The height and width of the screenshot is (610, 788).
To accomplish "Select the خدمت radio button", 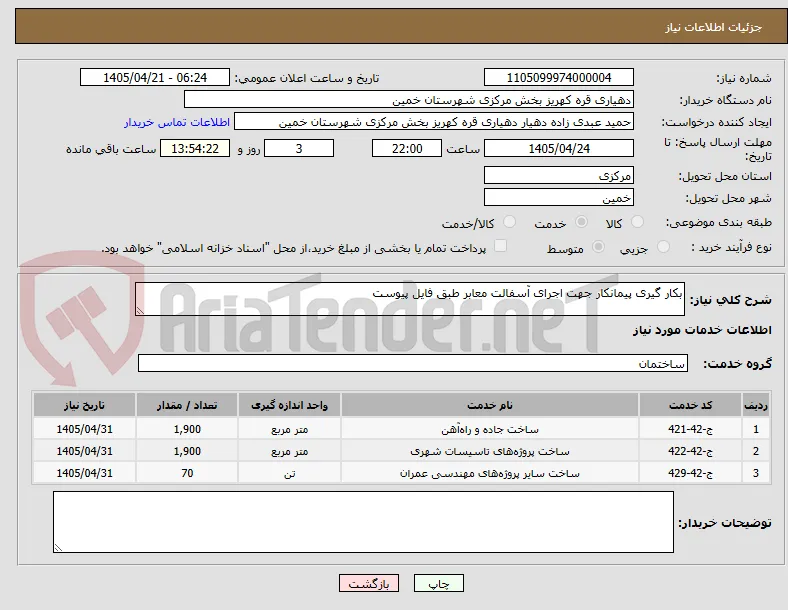I will click(x=581, y=222).
